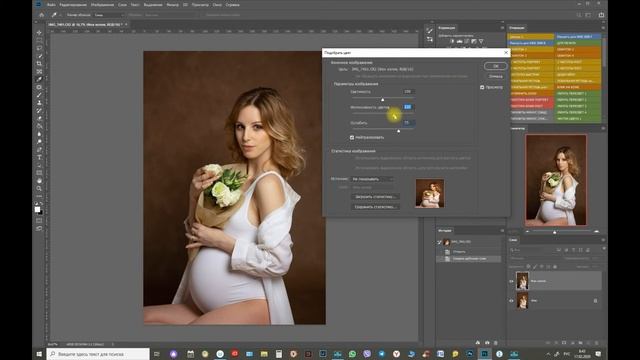
Task: Hide the top duplicate layer
Action: [x=511, y=281]
